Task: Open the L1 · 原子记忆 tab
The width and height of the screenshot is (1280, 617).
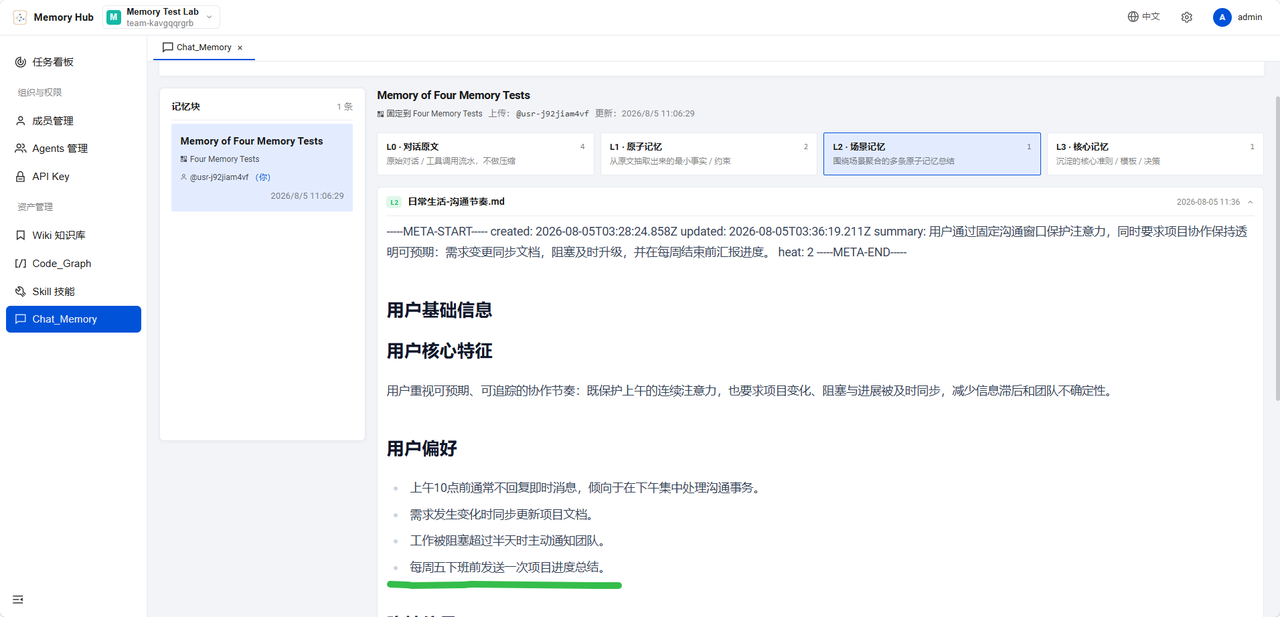Action: click(709, 153)
